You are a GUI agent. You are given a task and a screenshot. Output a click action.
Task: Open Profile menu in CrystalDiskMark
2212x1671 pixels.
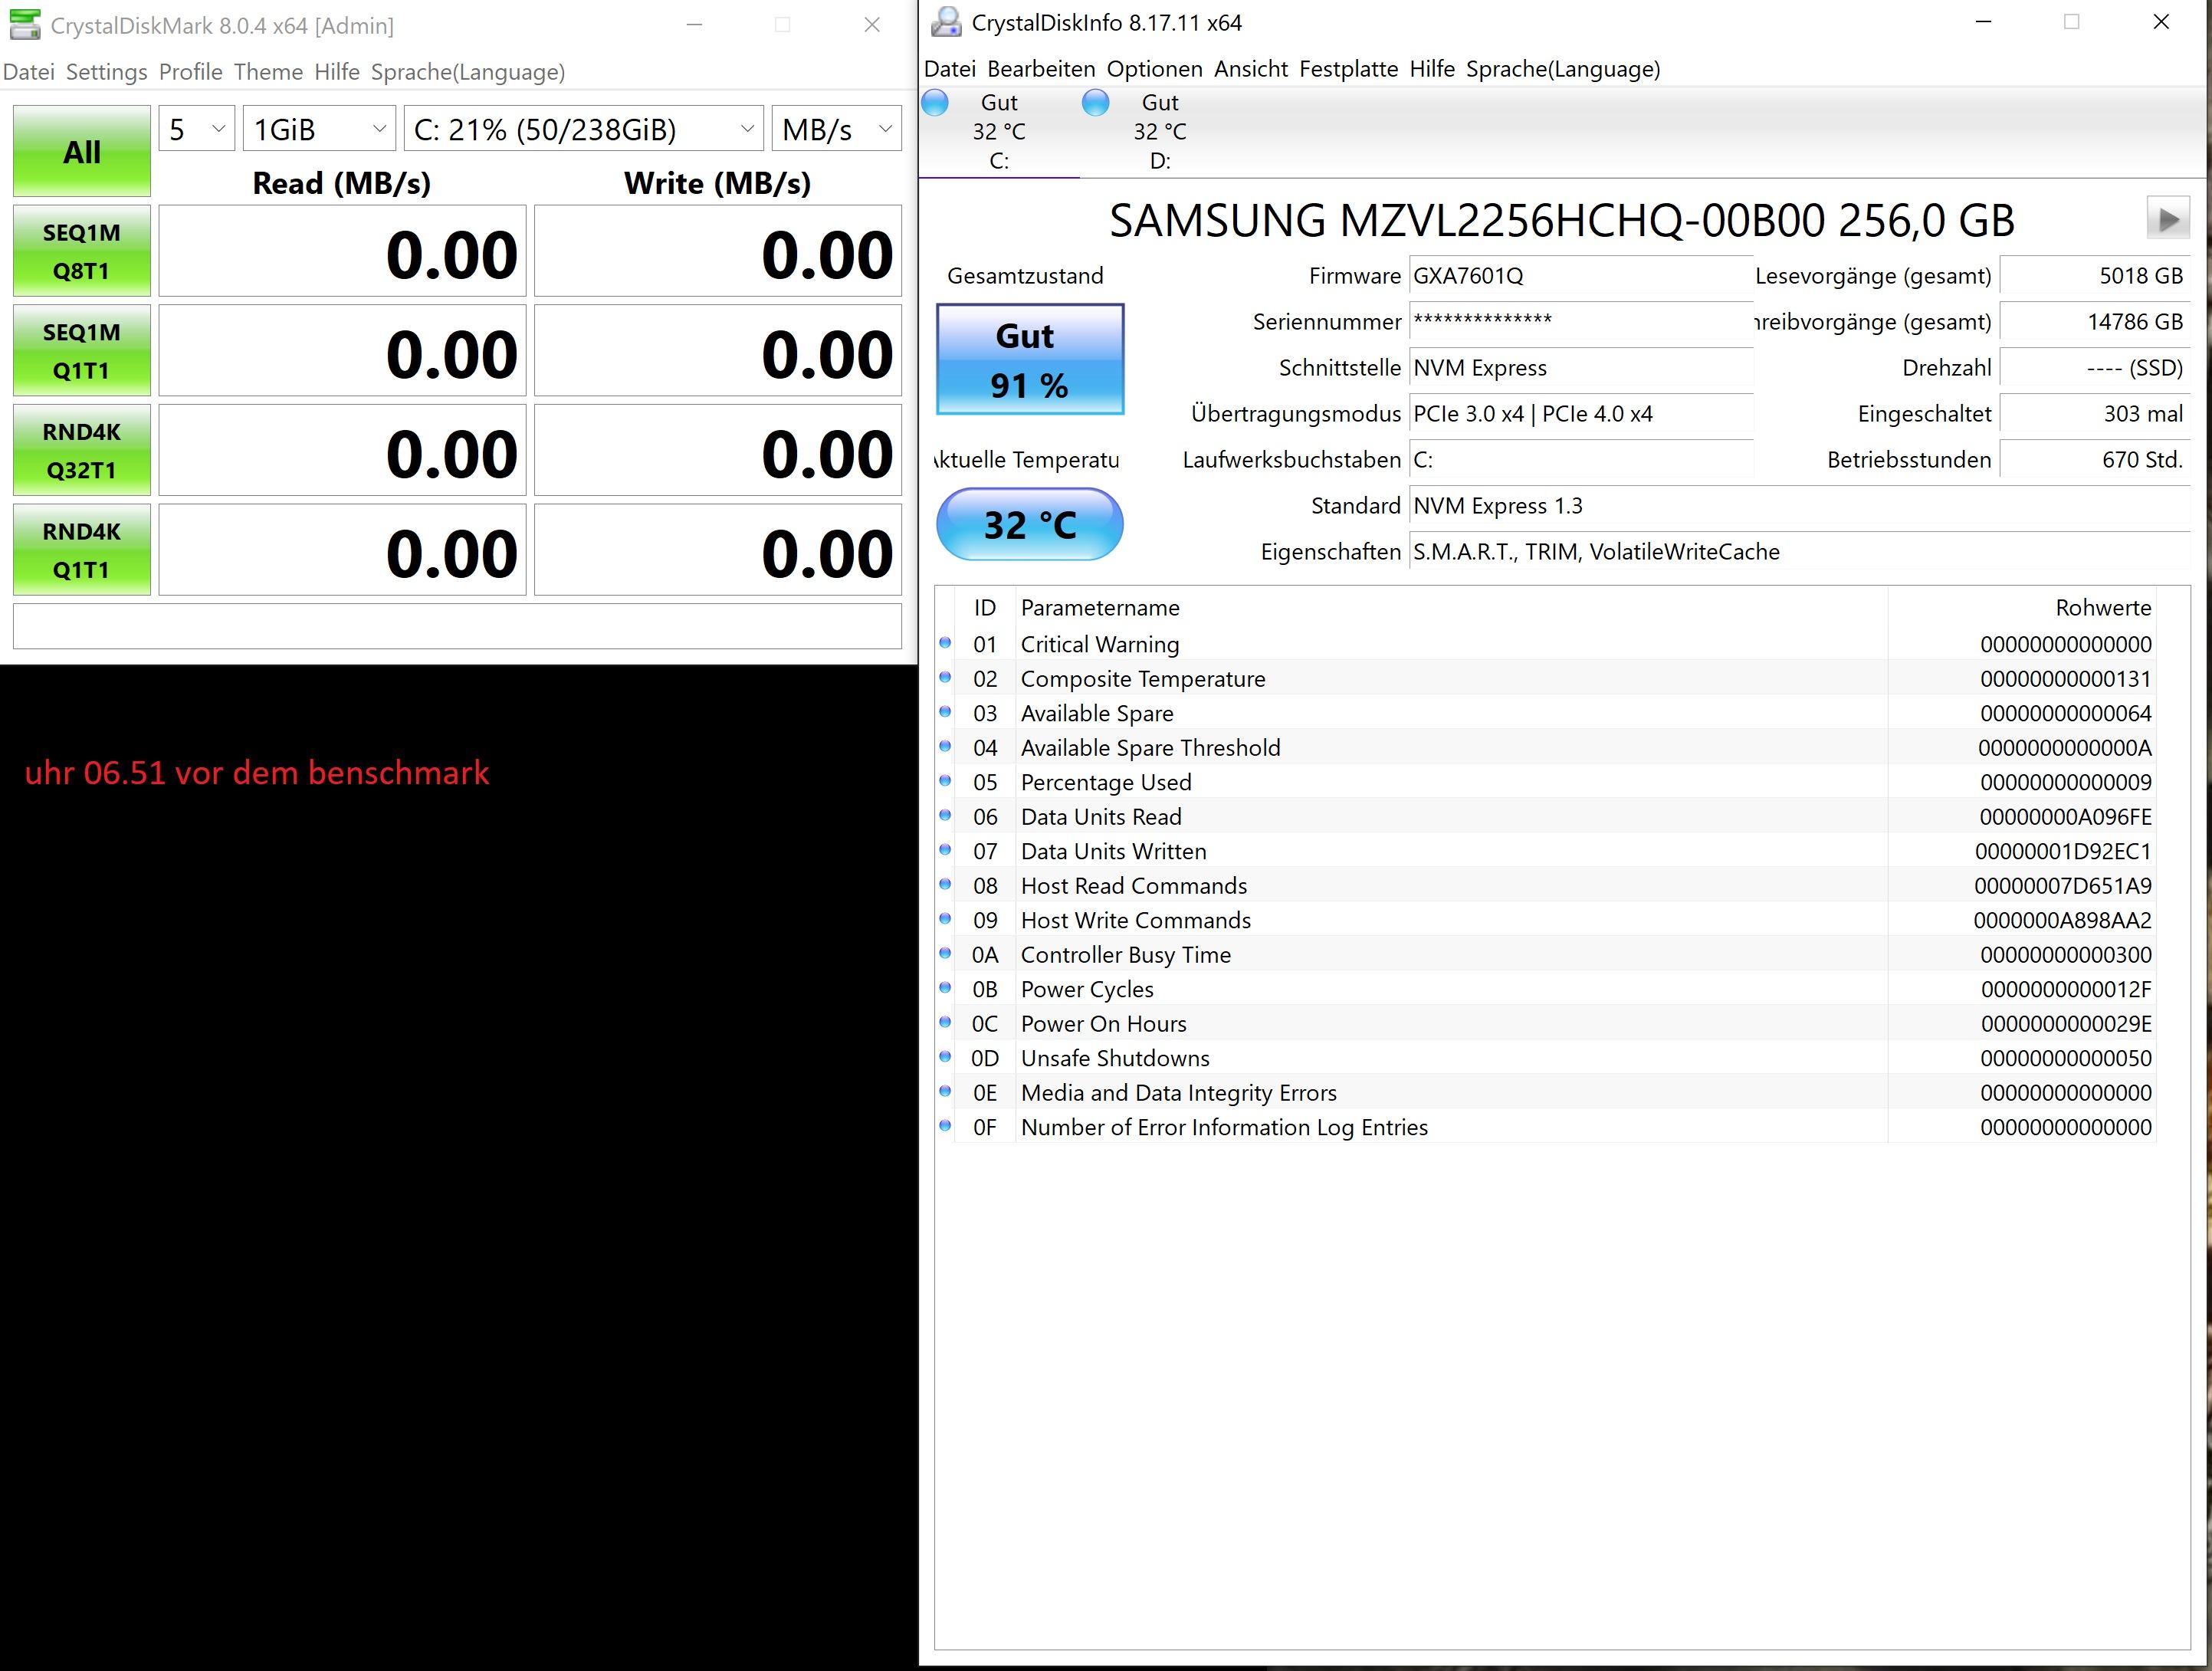click(191, 72)
